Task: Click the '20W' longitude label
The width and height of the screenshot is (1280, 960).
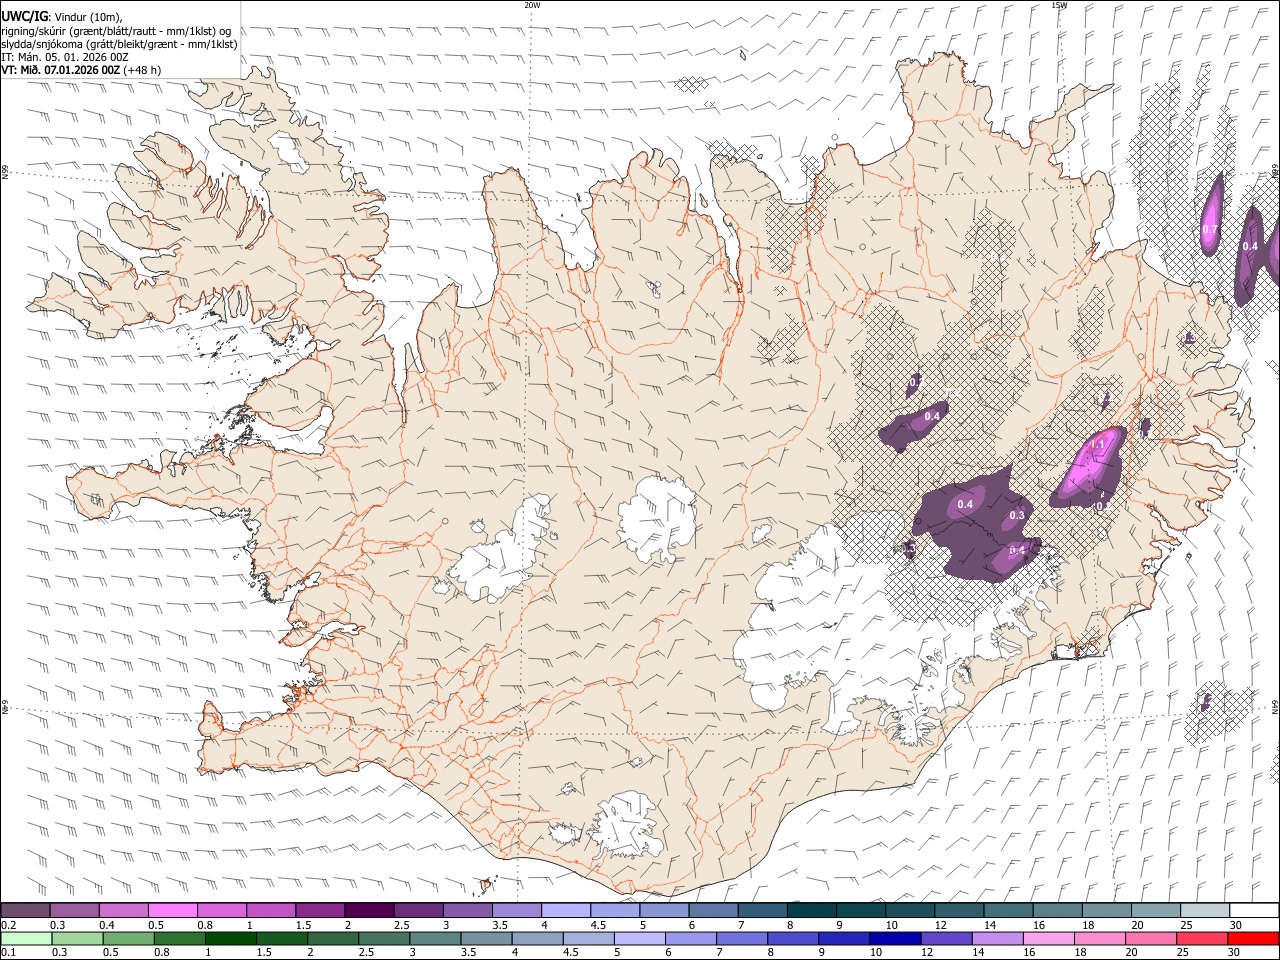Action: (532, 5)
